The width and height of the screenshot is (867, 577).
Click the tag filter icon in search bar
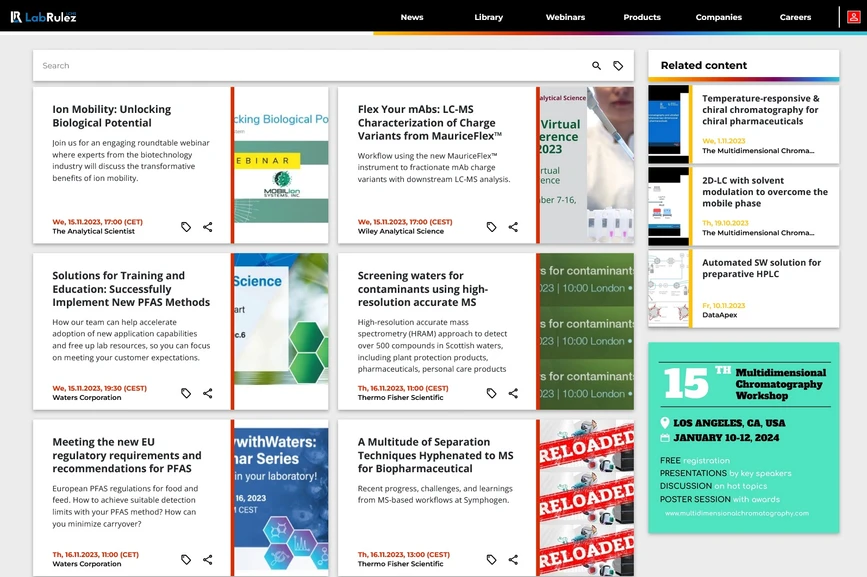(618, 66)
